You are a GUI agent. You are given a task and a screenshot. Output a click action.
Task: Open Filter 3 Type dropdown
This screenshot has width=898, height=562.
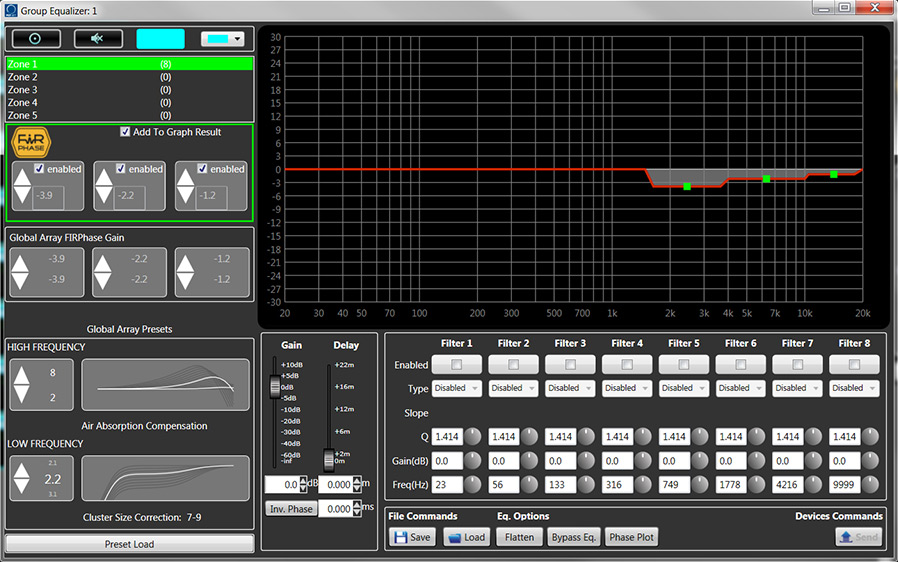[570, 388]
